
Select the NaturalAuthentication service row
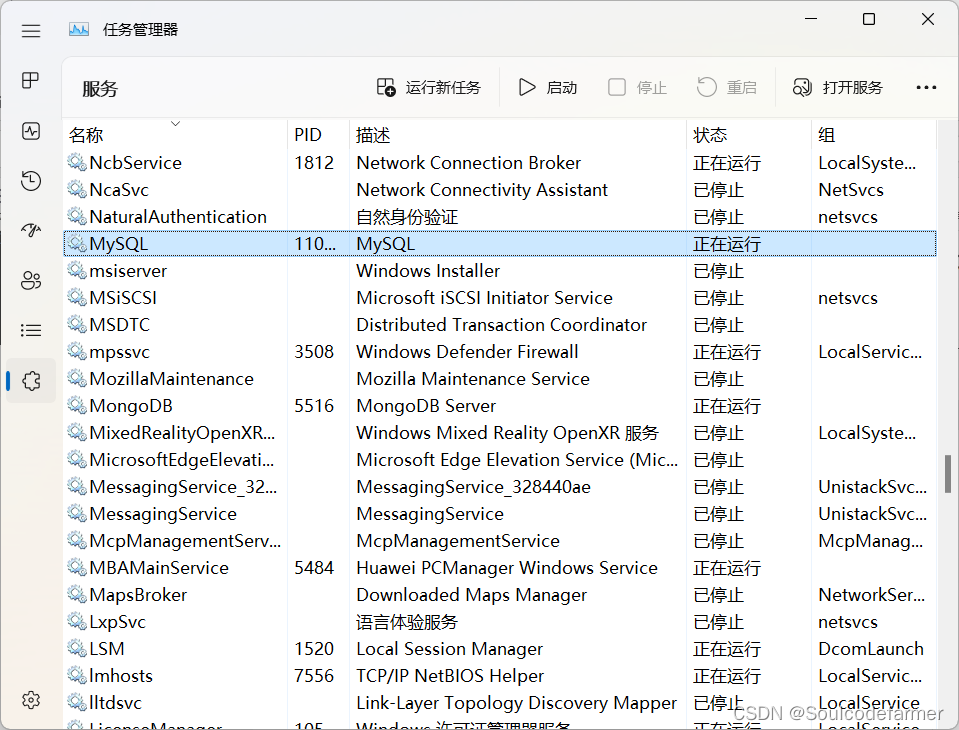(x=500, y=216)
